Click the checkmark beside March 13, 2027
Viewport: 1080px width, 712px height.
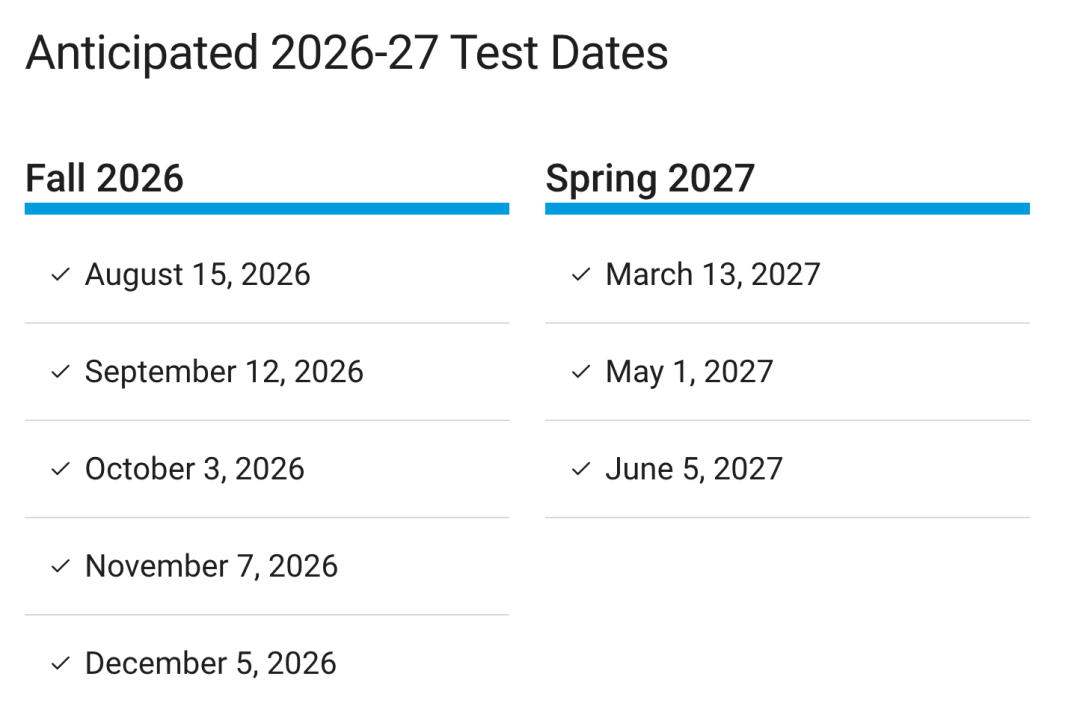pyautogui.click(x=581, y=275)
